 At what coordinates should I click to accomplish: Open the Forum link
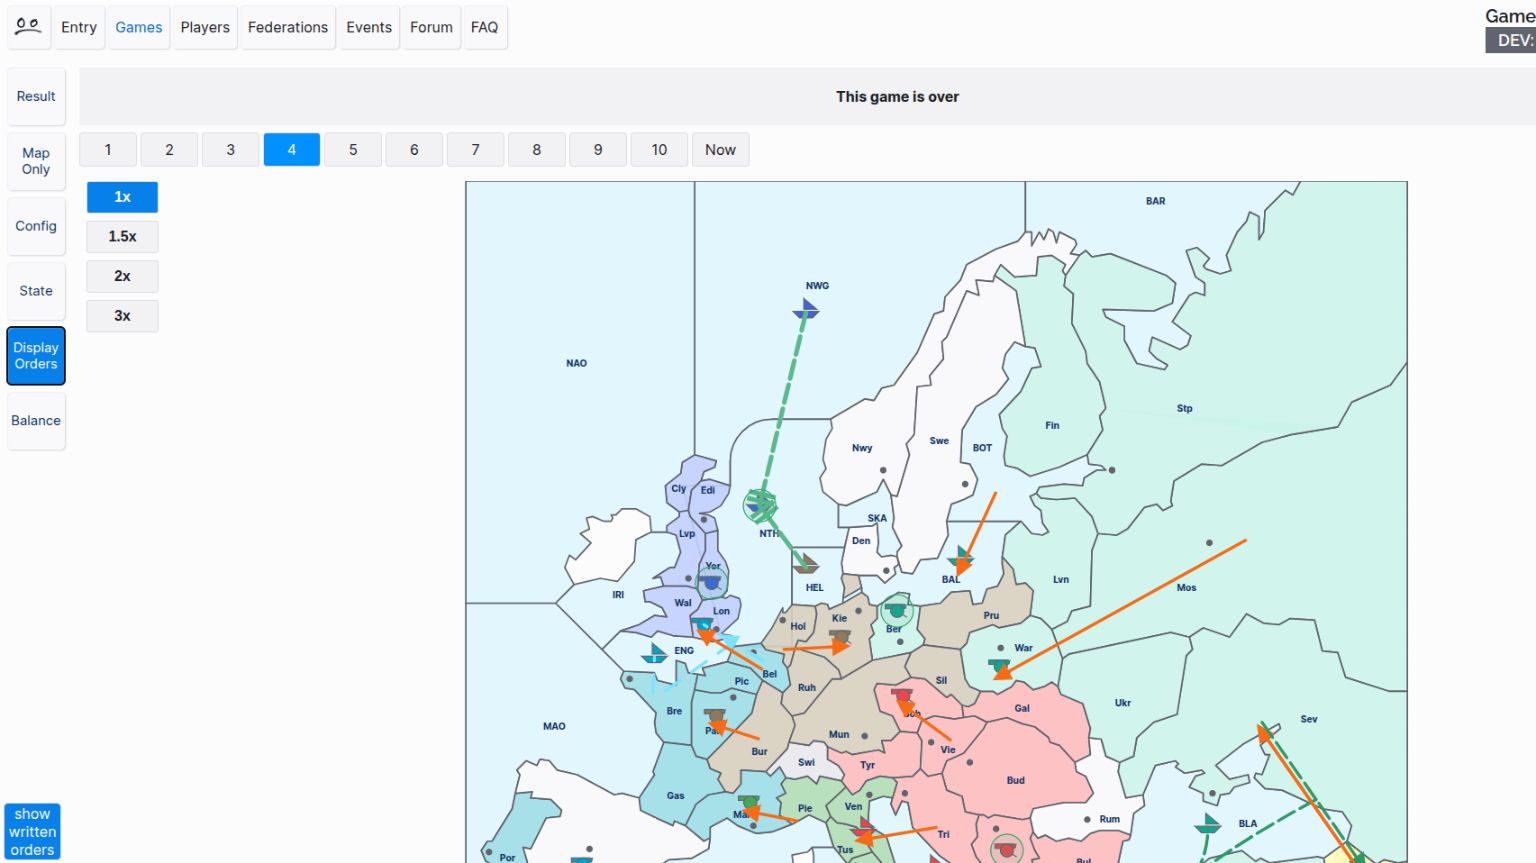pyautogui.click(x=431, y=27)
